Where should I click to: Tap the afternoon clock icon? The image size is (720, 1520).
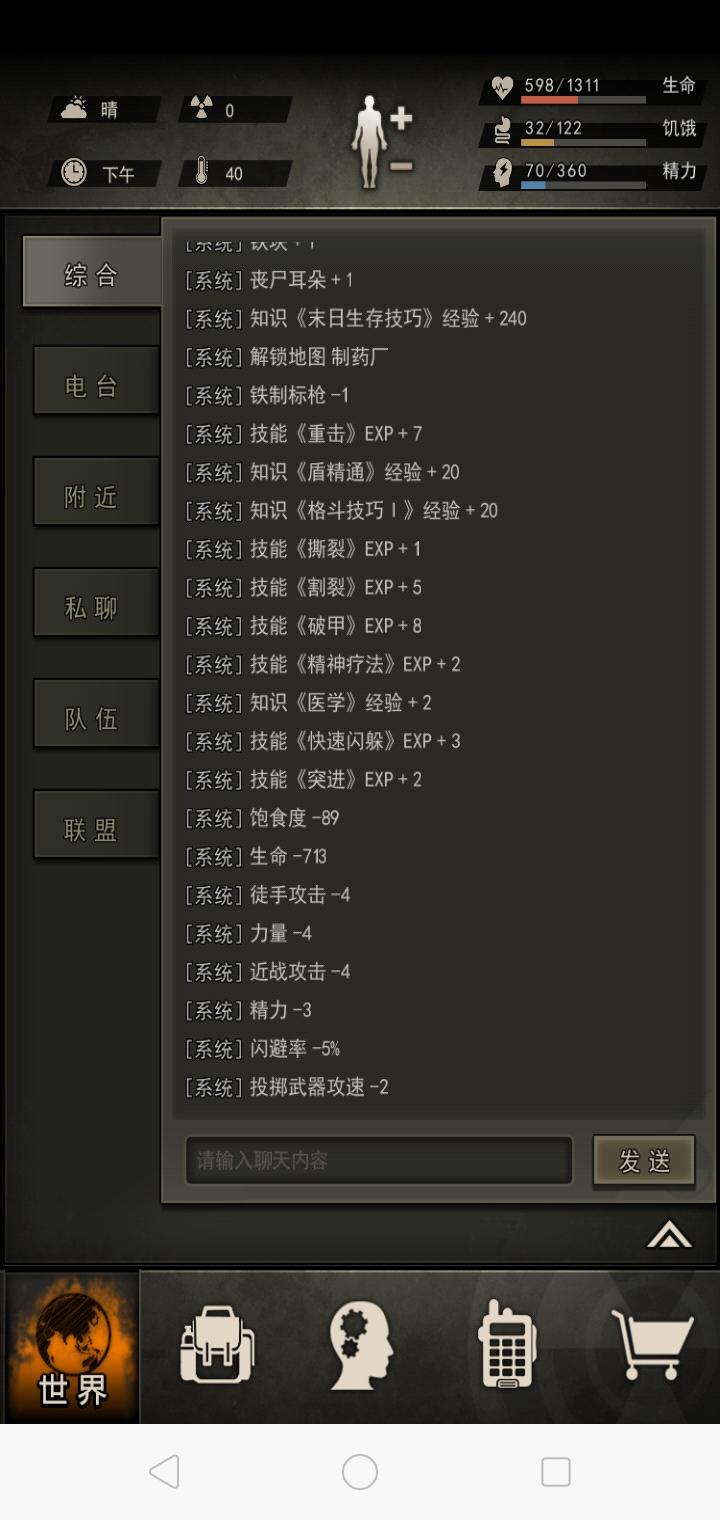click(73, 173)
